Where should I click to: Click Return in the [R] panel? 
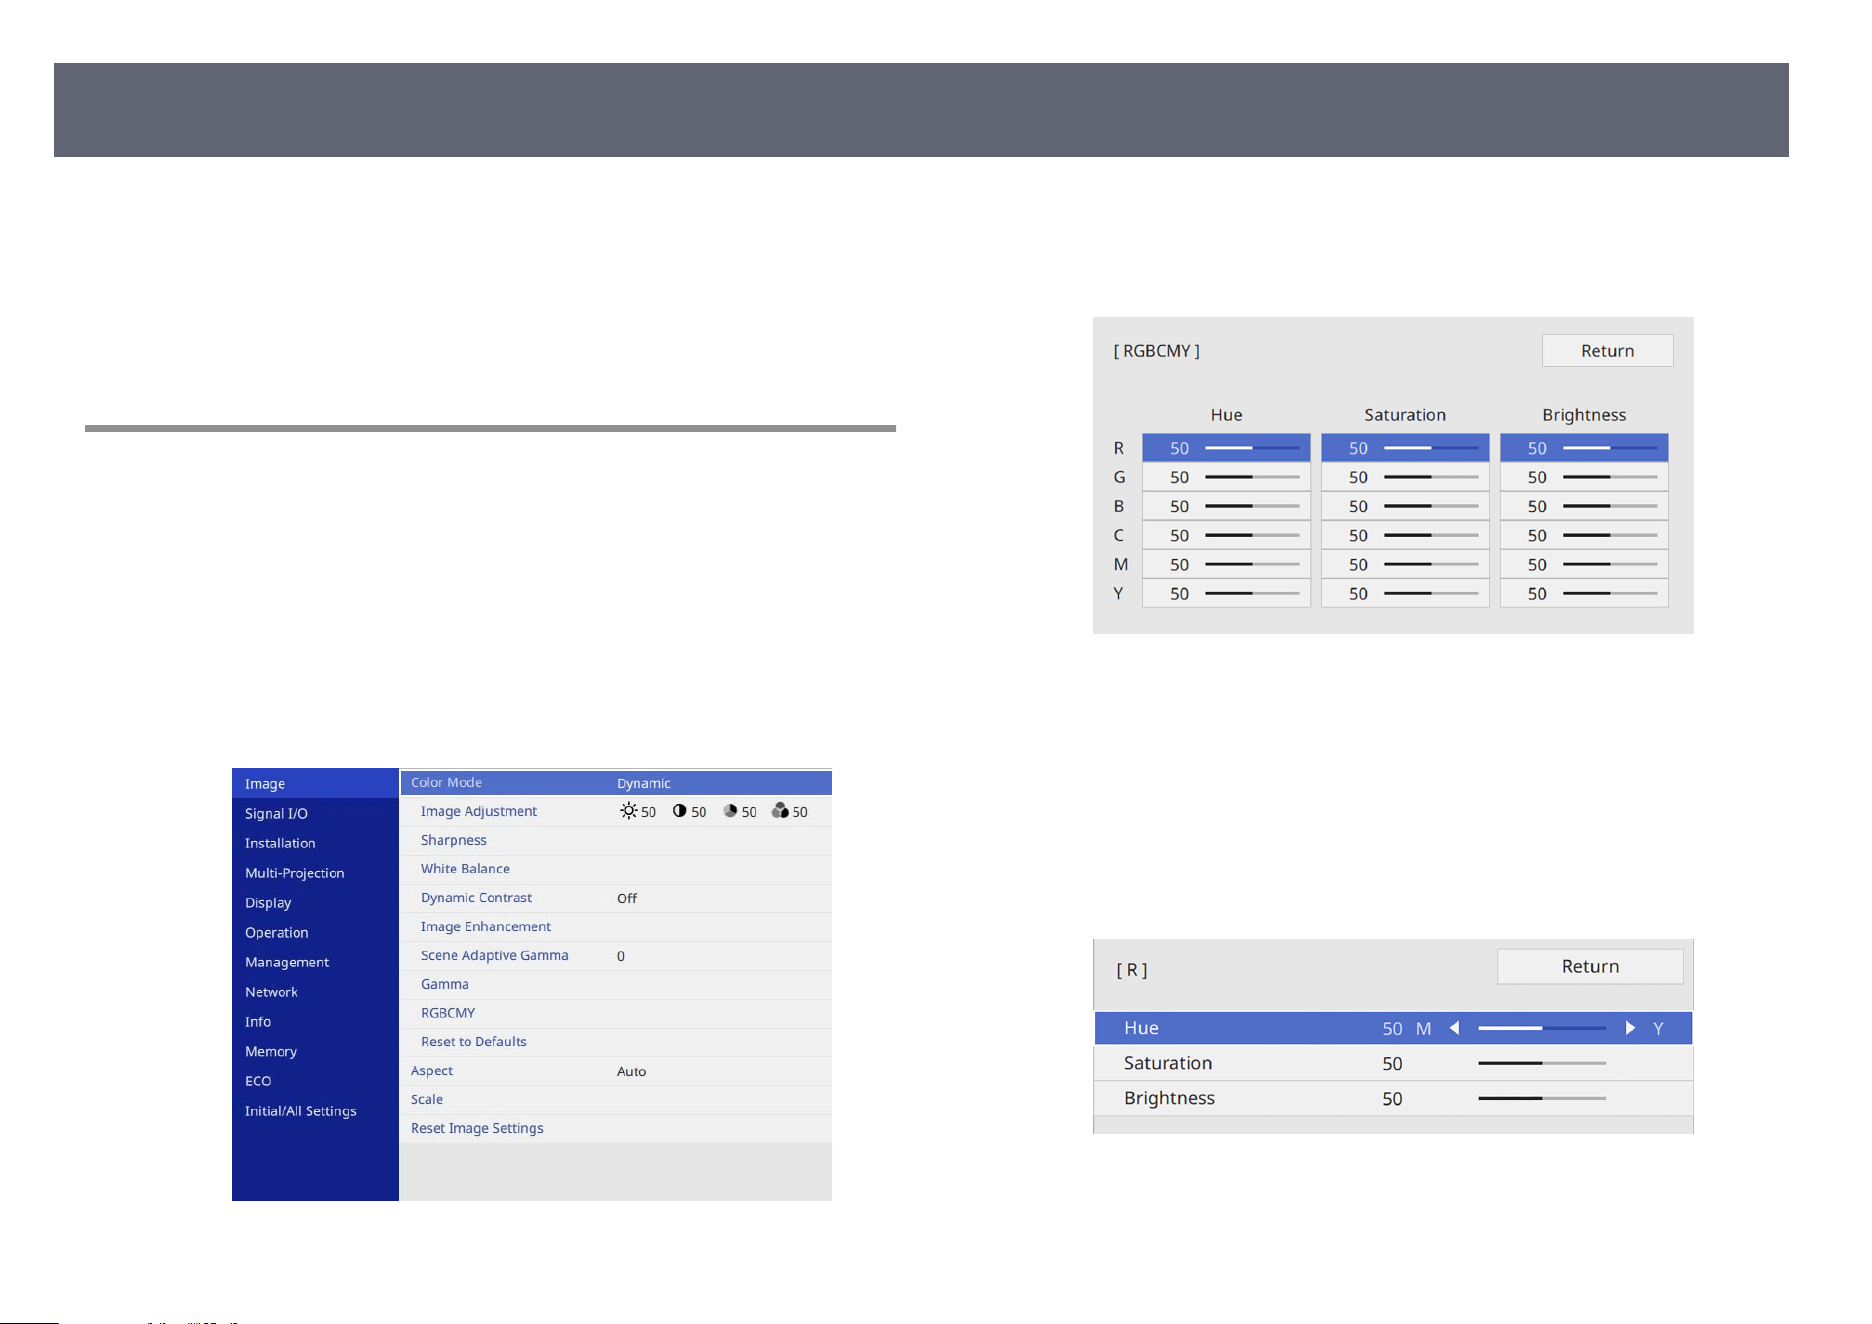point(1590,966)
